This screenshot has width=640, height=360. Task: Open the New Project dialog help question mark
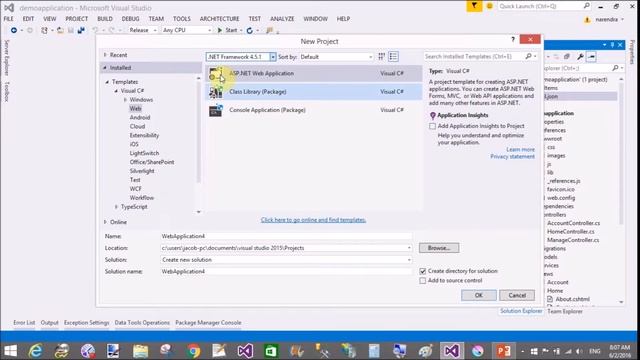click(x=513, y=39)
